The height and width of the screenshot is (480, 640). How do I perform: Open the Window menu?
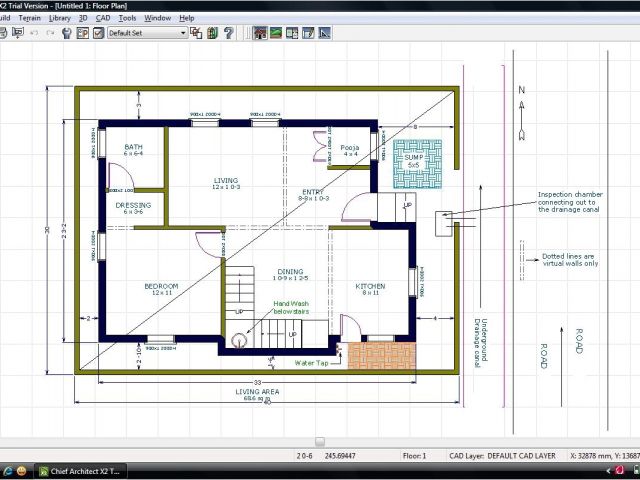(x=157, y=18)
